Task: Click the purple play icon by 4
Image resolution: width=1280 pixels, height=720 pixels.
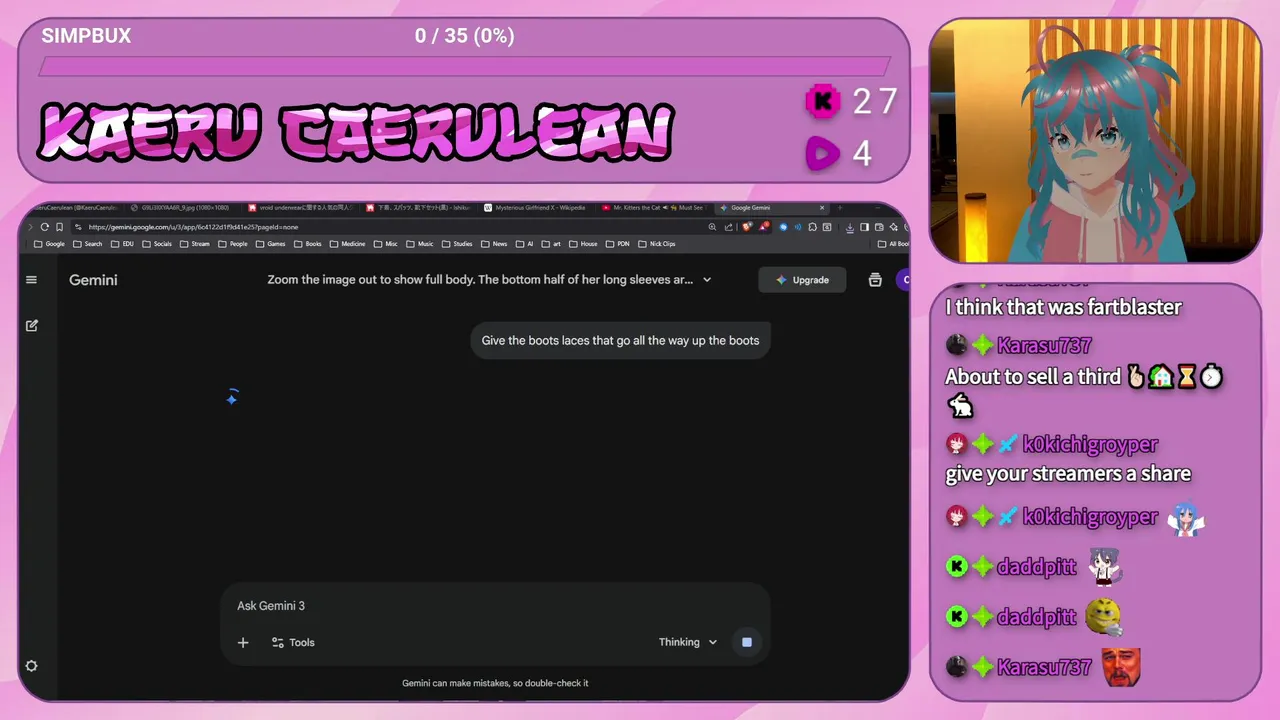Action: tap(823, 154)
